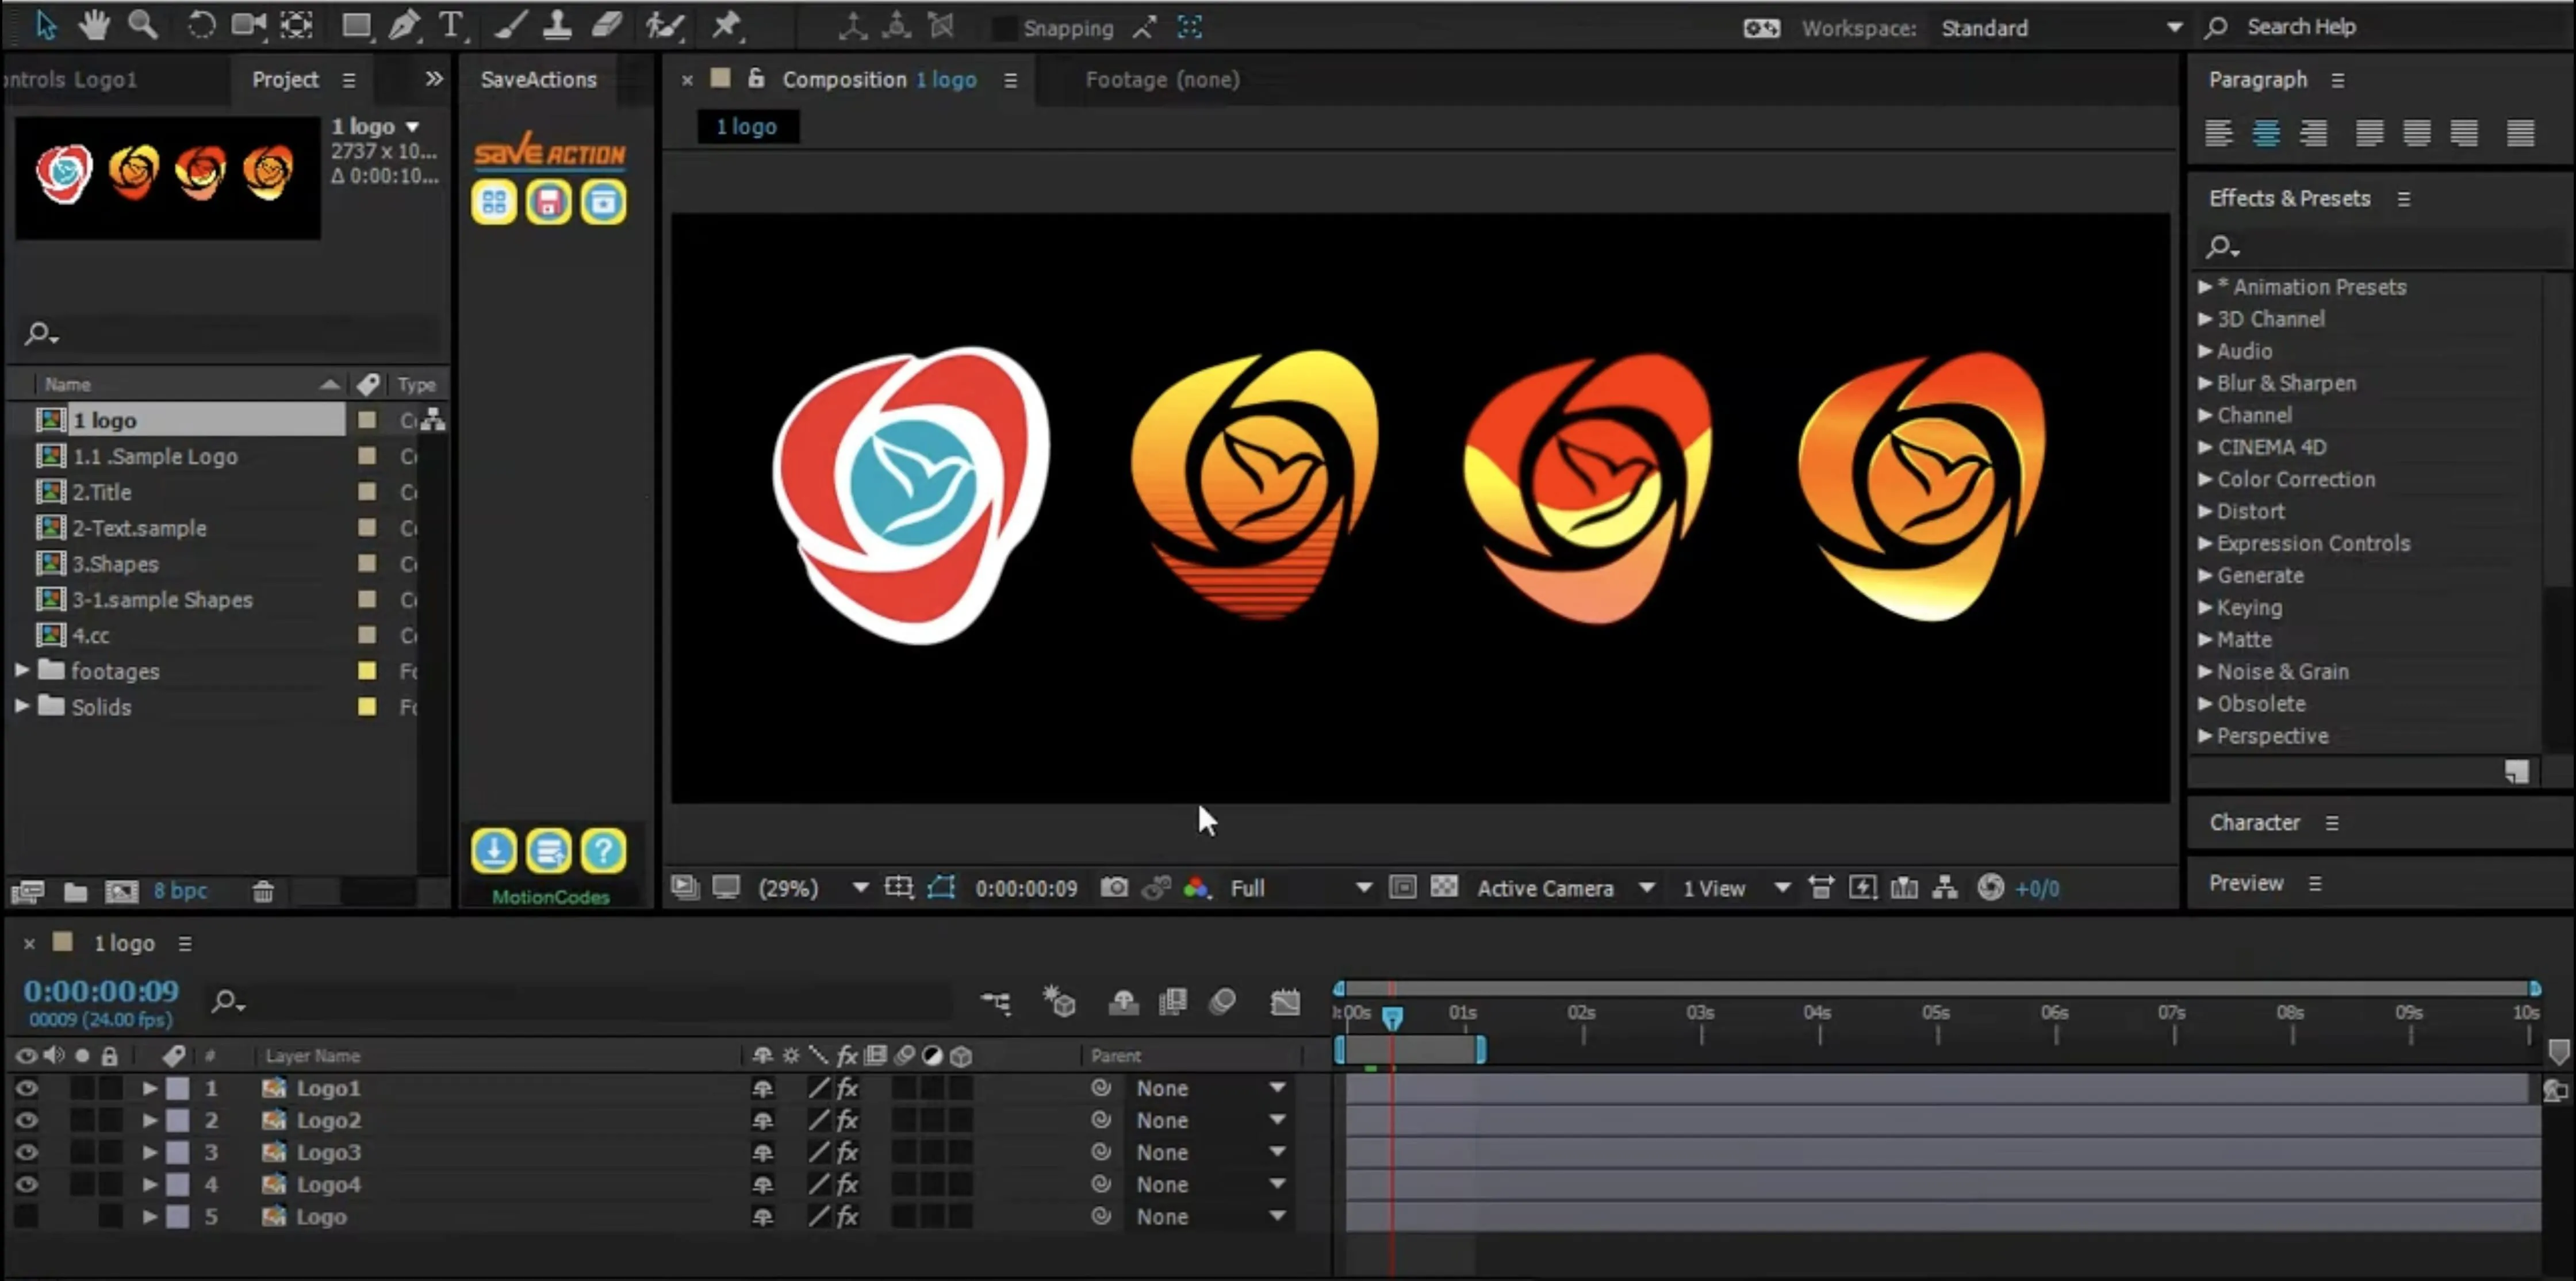The height and width of the screenshot is (1281, 2576).
Task: Toggle transparency grid in viewer
Action: pyautogui.click(x=1444, y=887)
